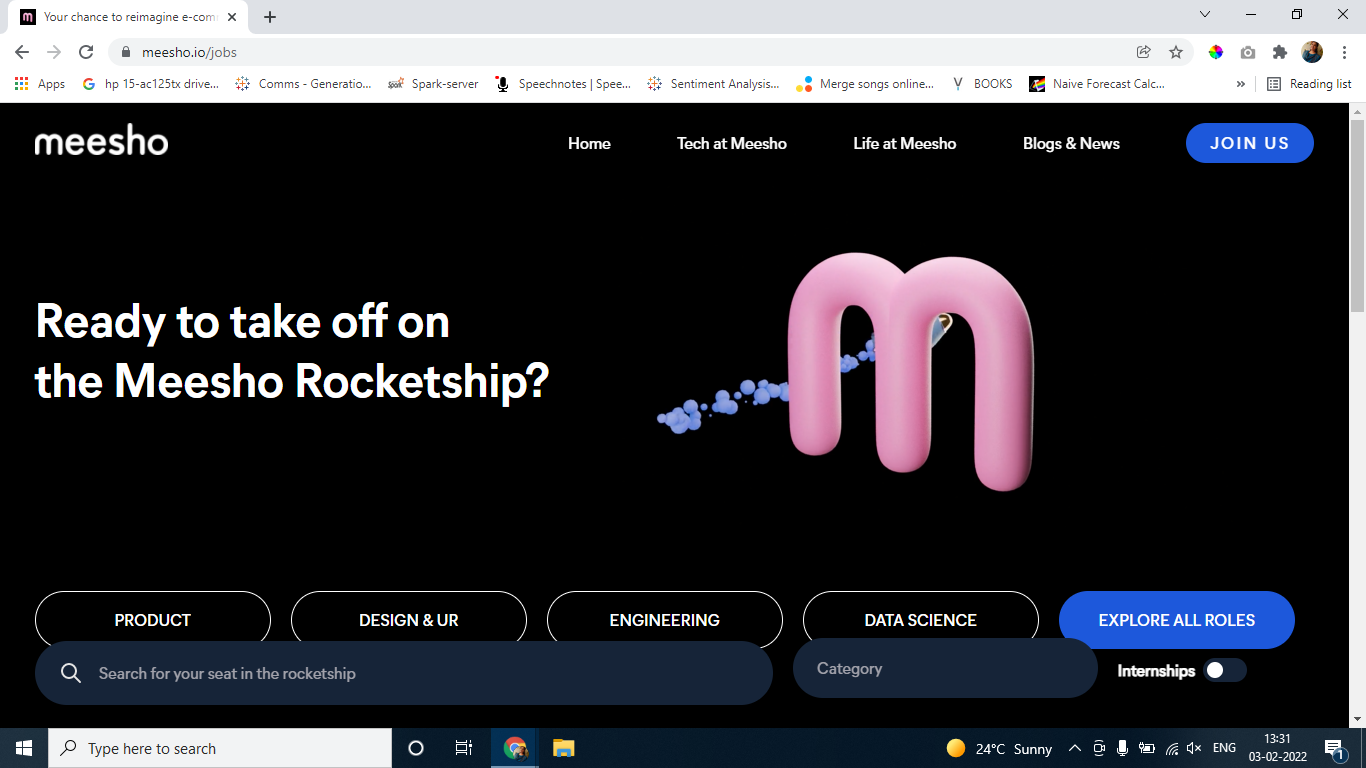Click the job search field
This screenshot has height=768, width=1366.
pyautogui.click(x=404, y=673)
